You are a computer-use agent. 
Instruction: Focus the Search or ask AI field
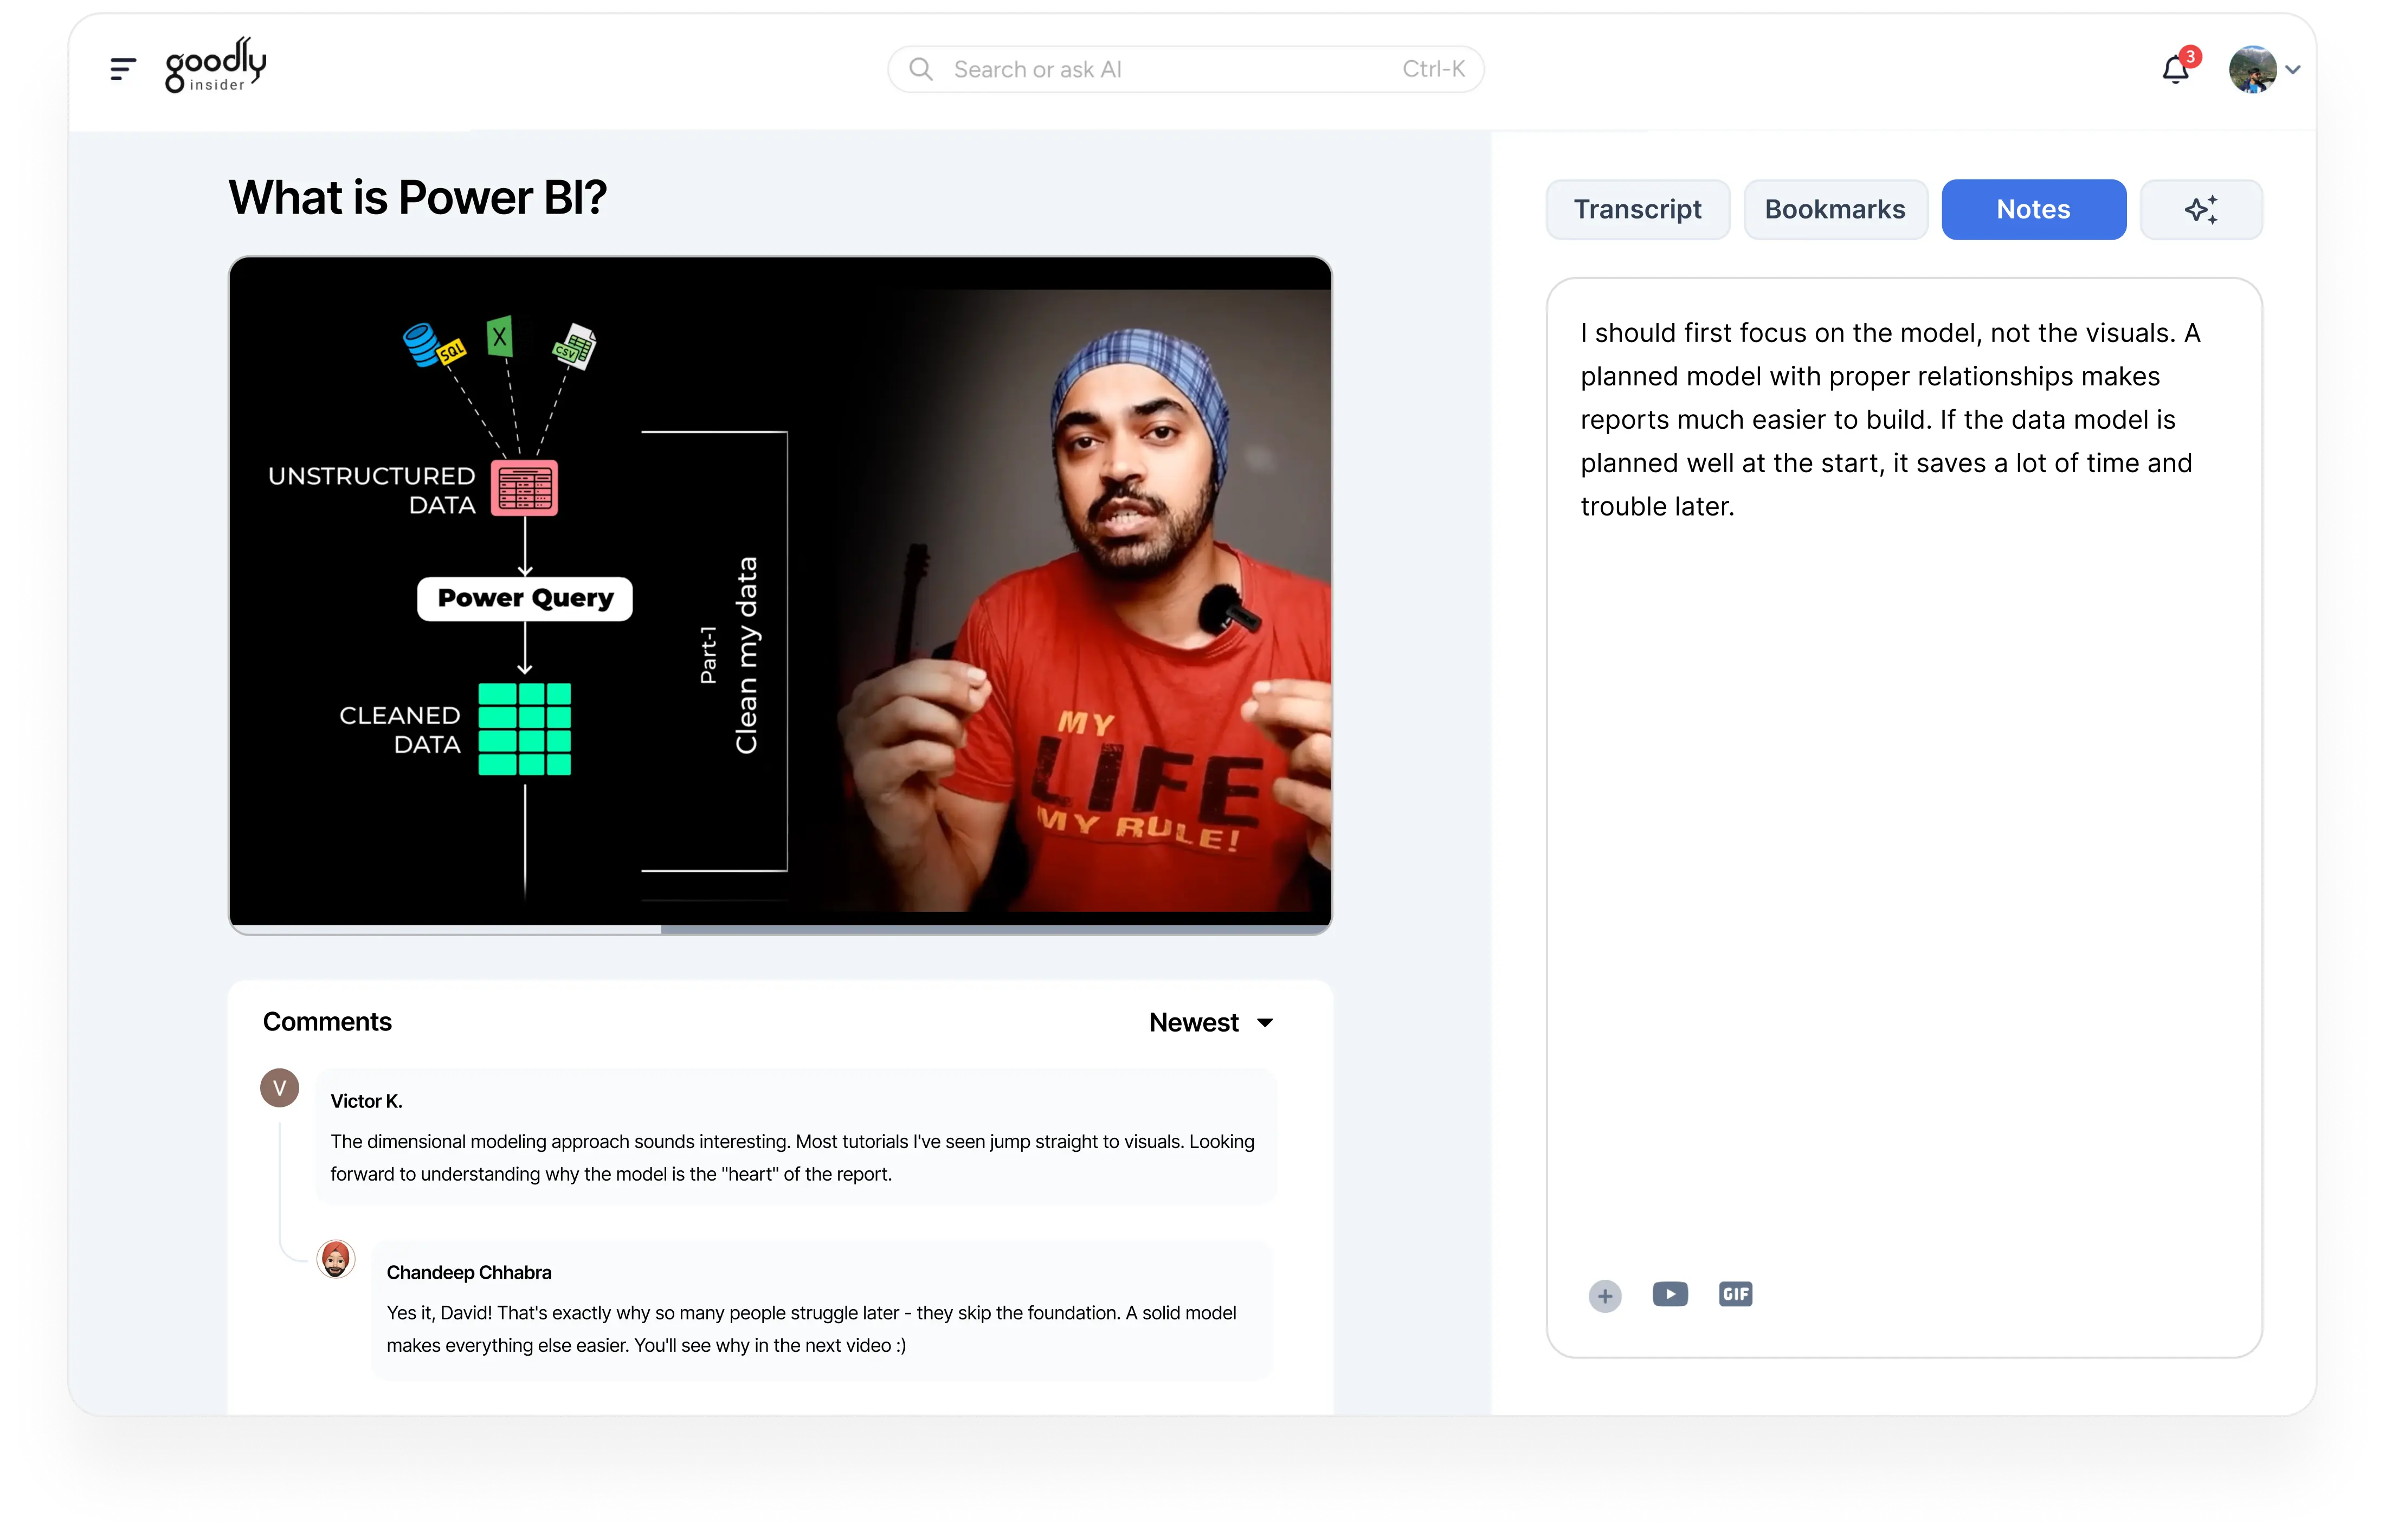(1185, 69)
